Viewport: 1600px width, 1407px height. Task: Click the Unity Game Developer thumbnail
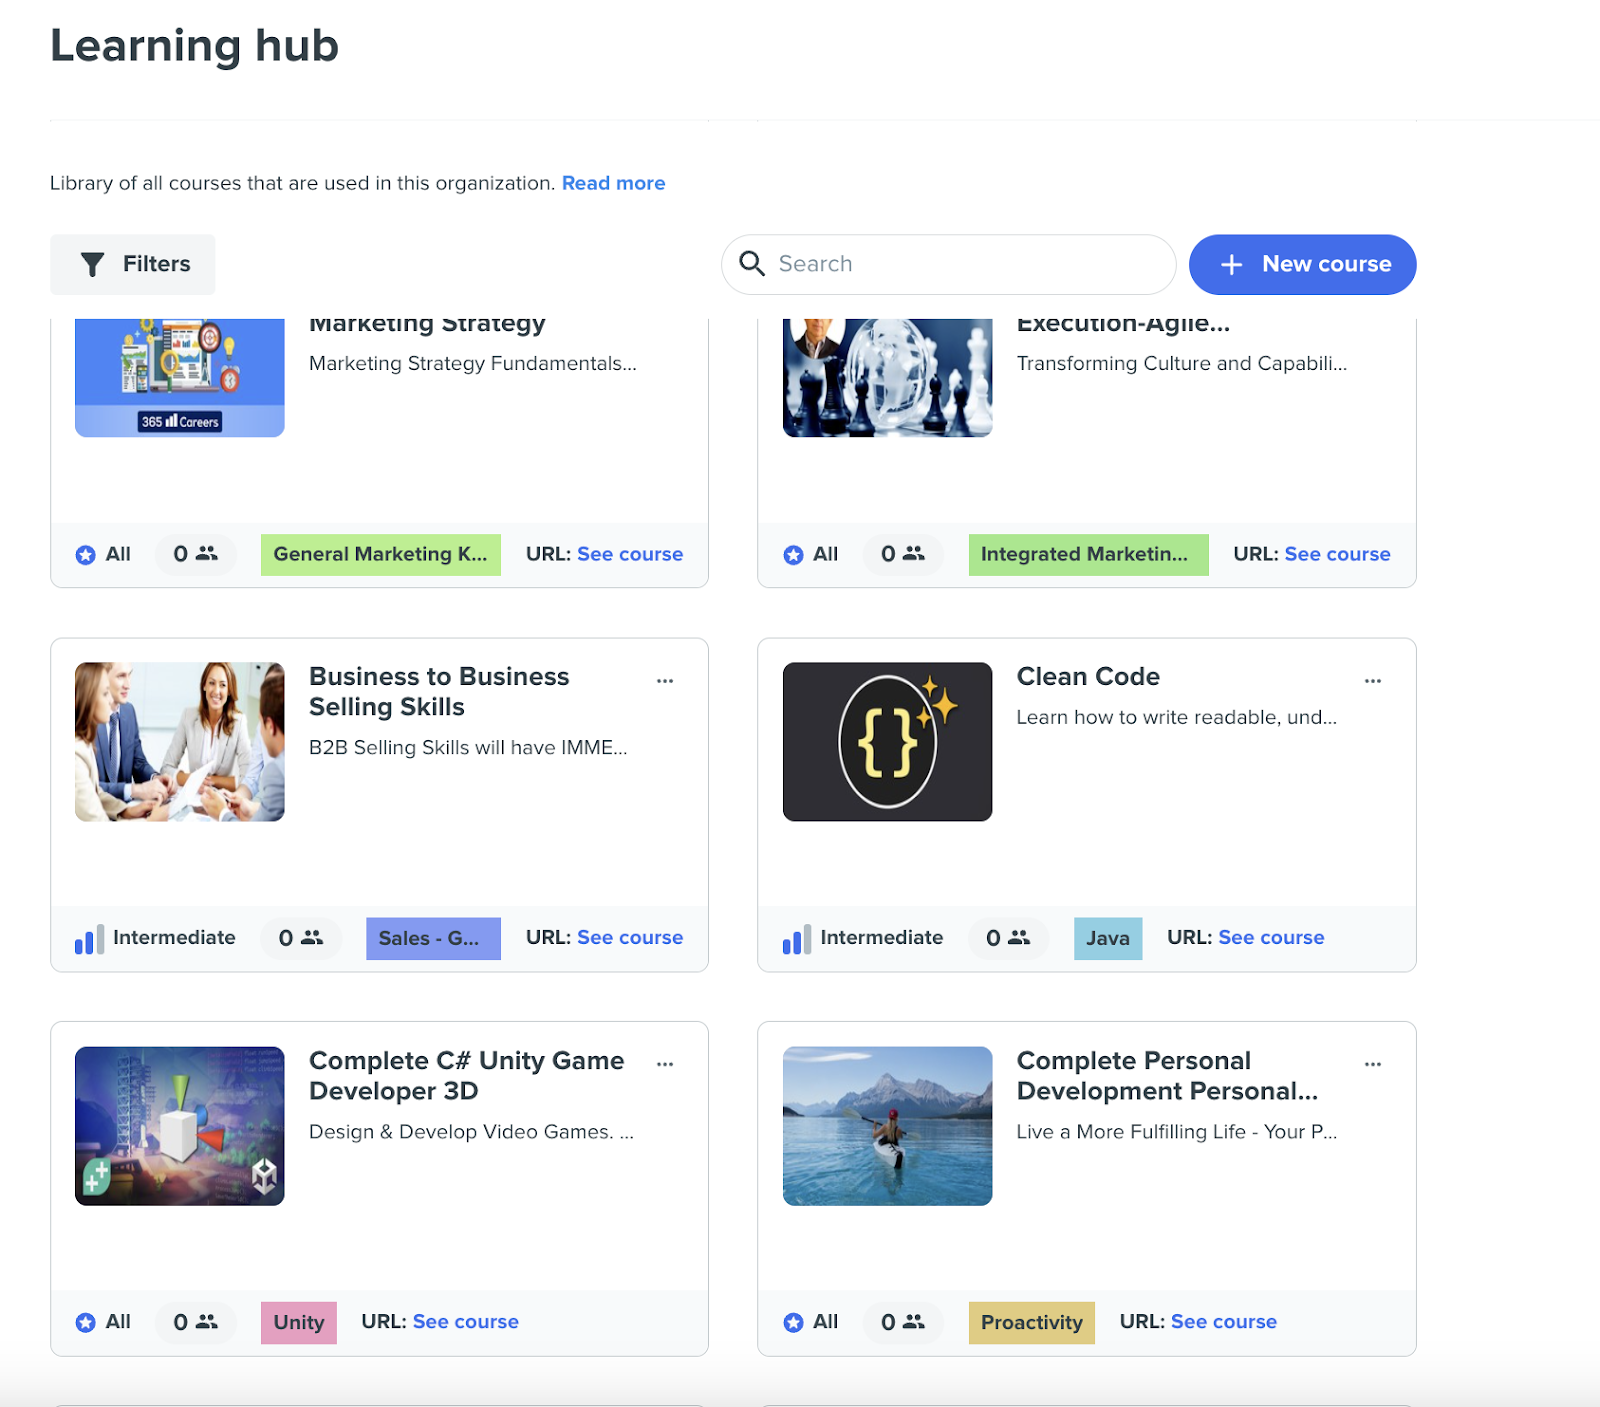pyautogui.click(x=180, y=1125)
